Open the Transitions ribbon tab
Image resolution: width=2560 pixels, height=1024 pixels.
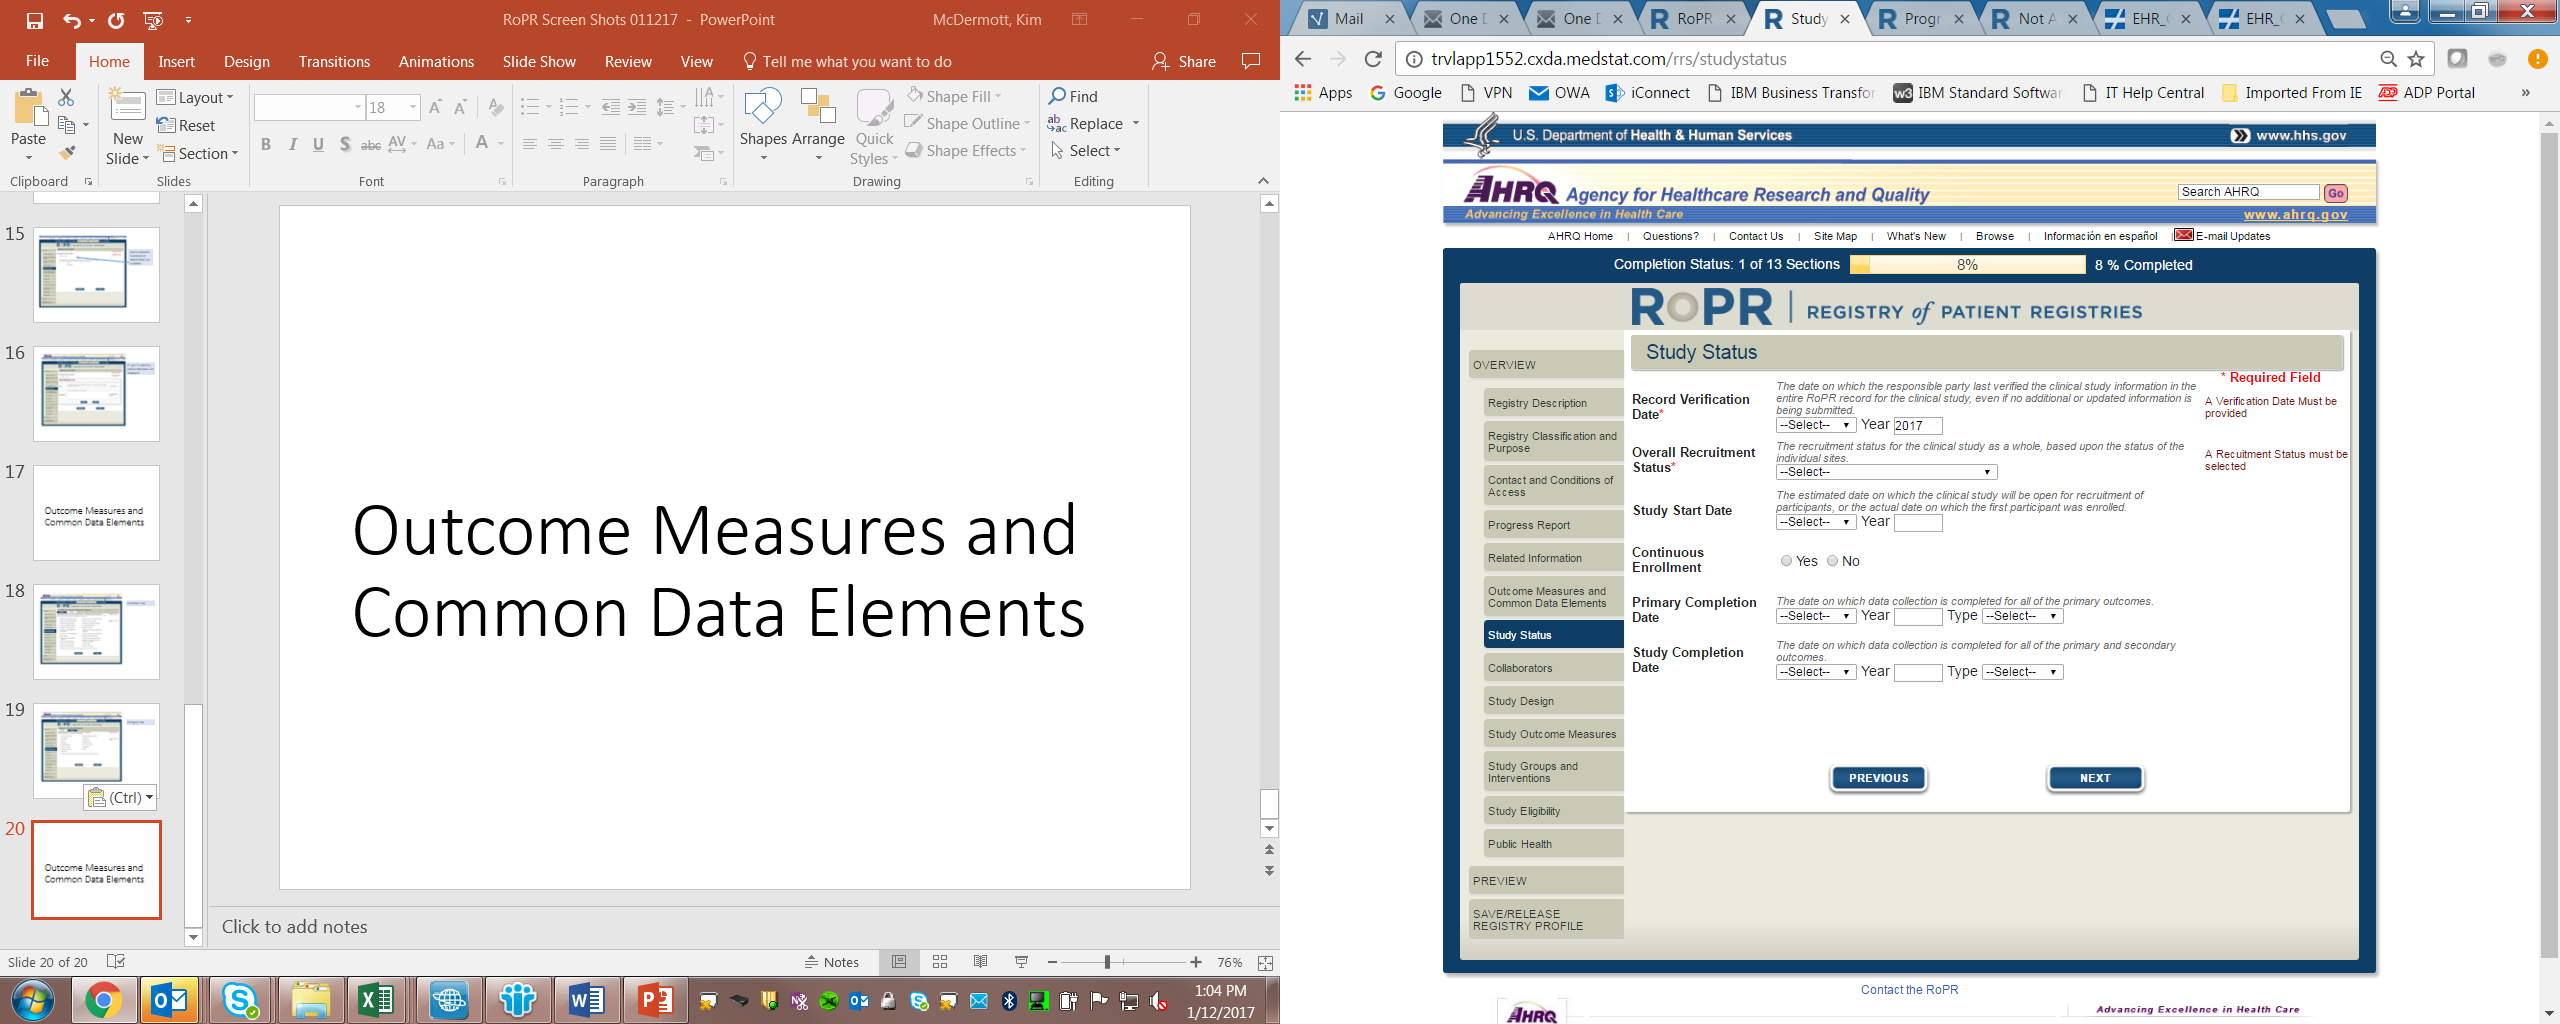(x=334, y=62)
